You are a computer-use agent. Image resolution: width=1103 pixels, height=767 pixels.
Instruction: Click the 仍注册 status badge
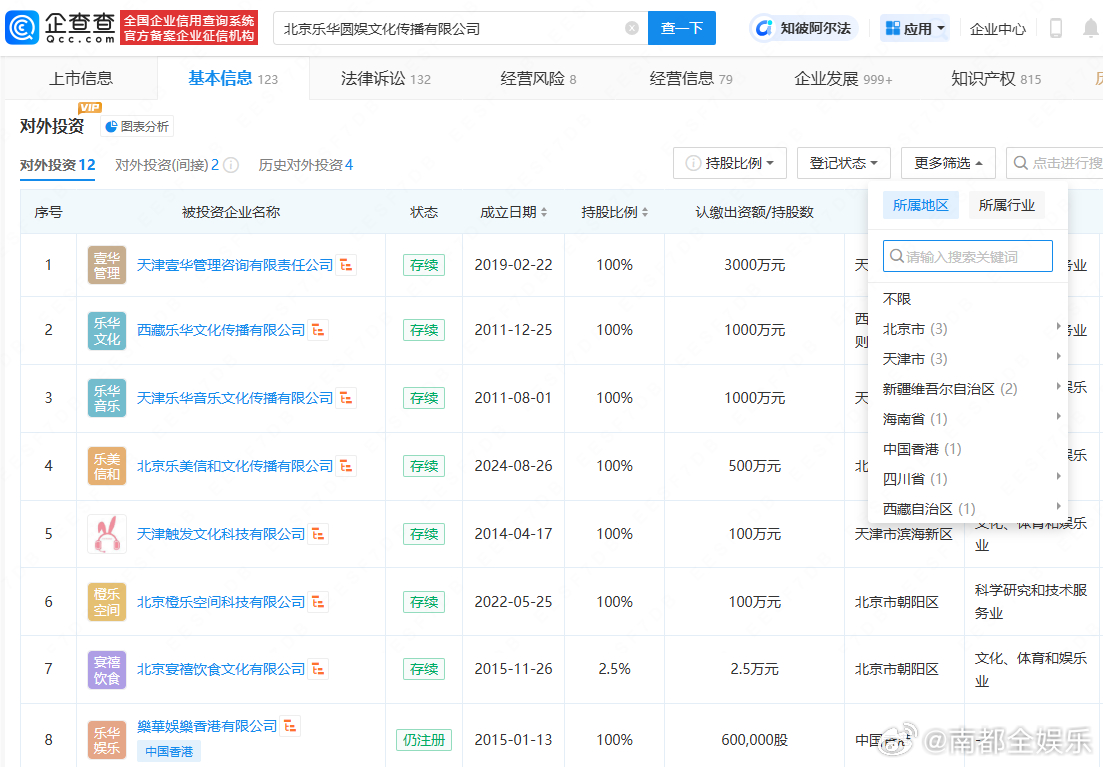423,740
